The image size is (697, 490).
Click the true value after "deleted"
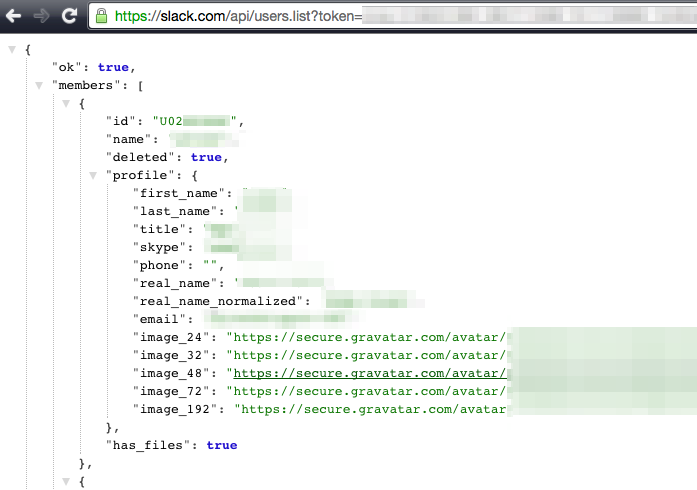(x=206, y=157)
